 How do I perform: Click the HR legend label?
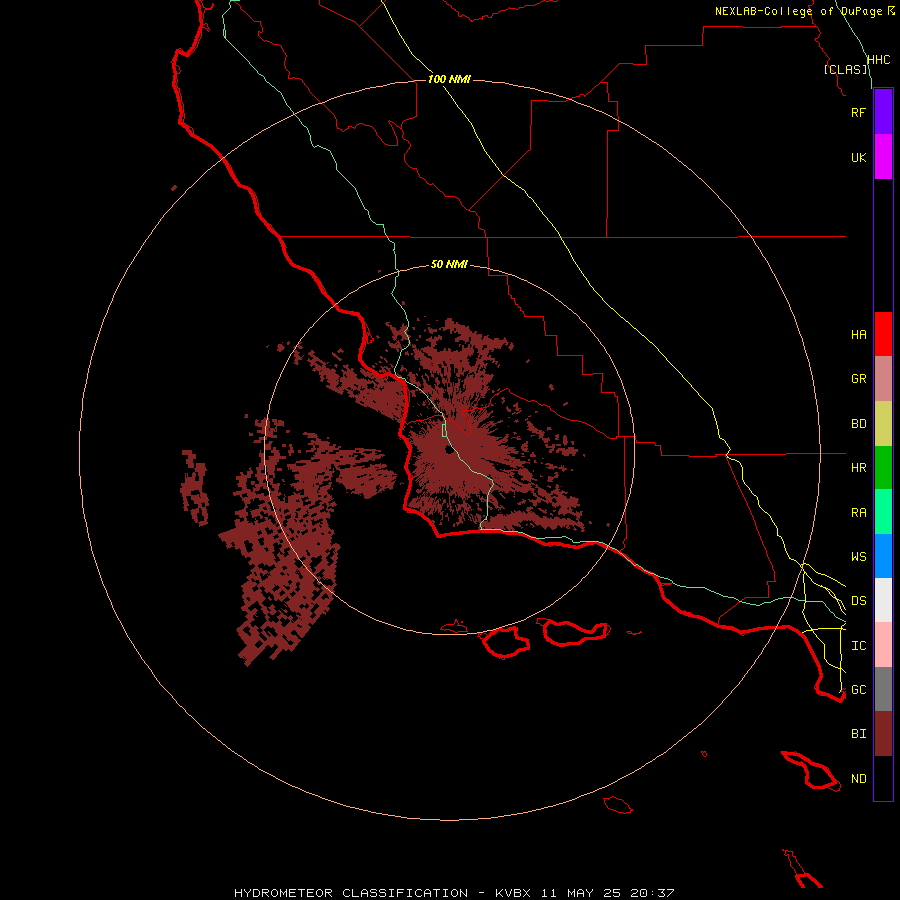tap(858, 468)
